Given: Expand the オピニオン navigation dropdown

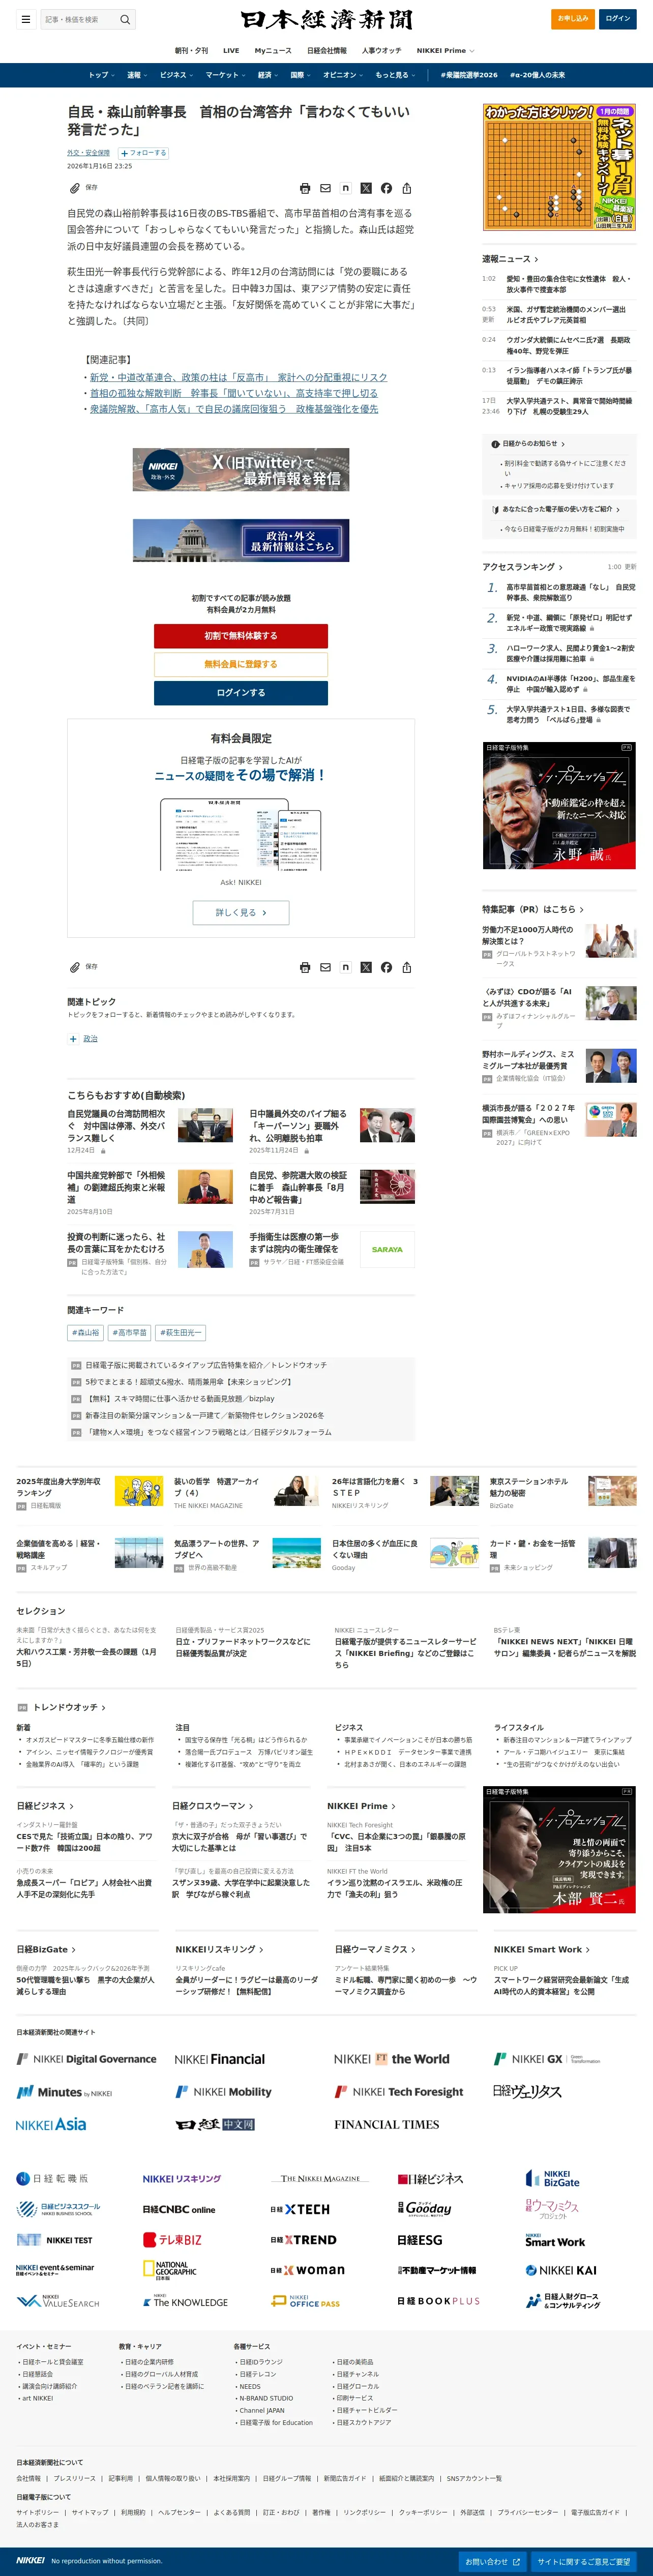Looking at the screenshot, I should point(343,75).
